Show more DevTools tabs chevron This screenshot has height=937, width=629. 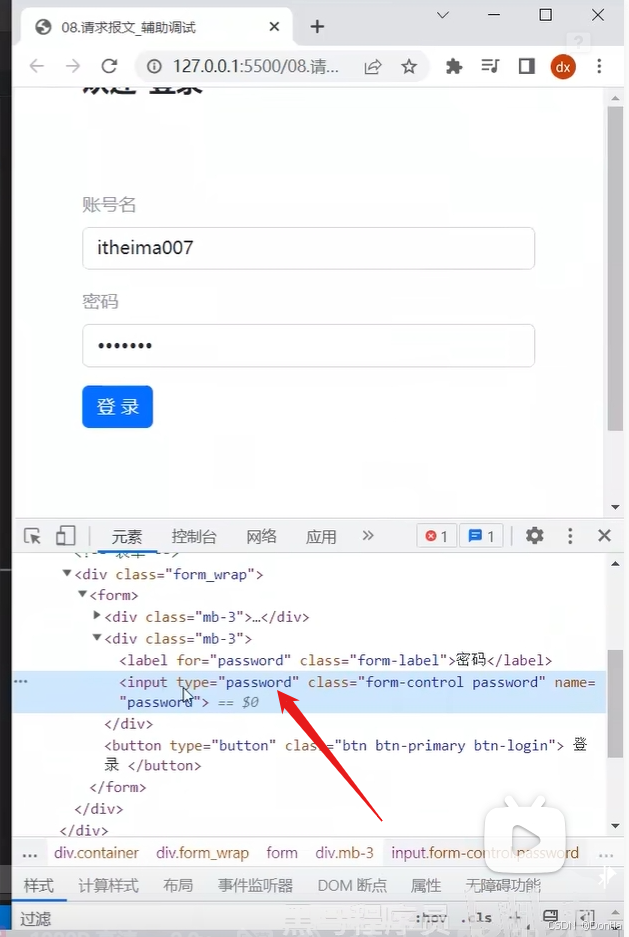(x=368, y=535)
